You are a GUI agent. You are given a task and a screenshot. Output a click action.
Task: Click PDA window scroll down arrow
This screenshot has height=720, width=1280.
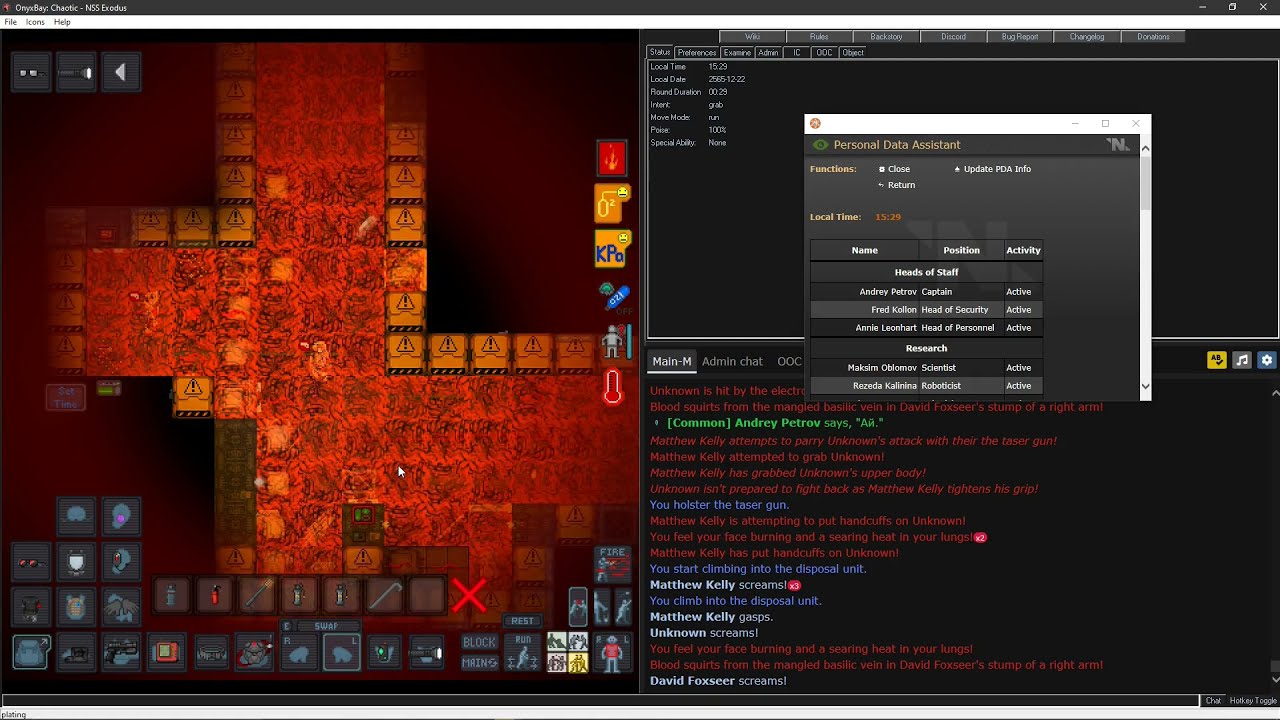click(1145, 386)
